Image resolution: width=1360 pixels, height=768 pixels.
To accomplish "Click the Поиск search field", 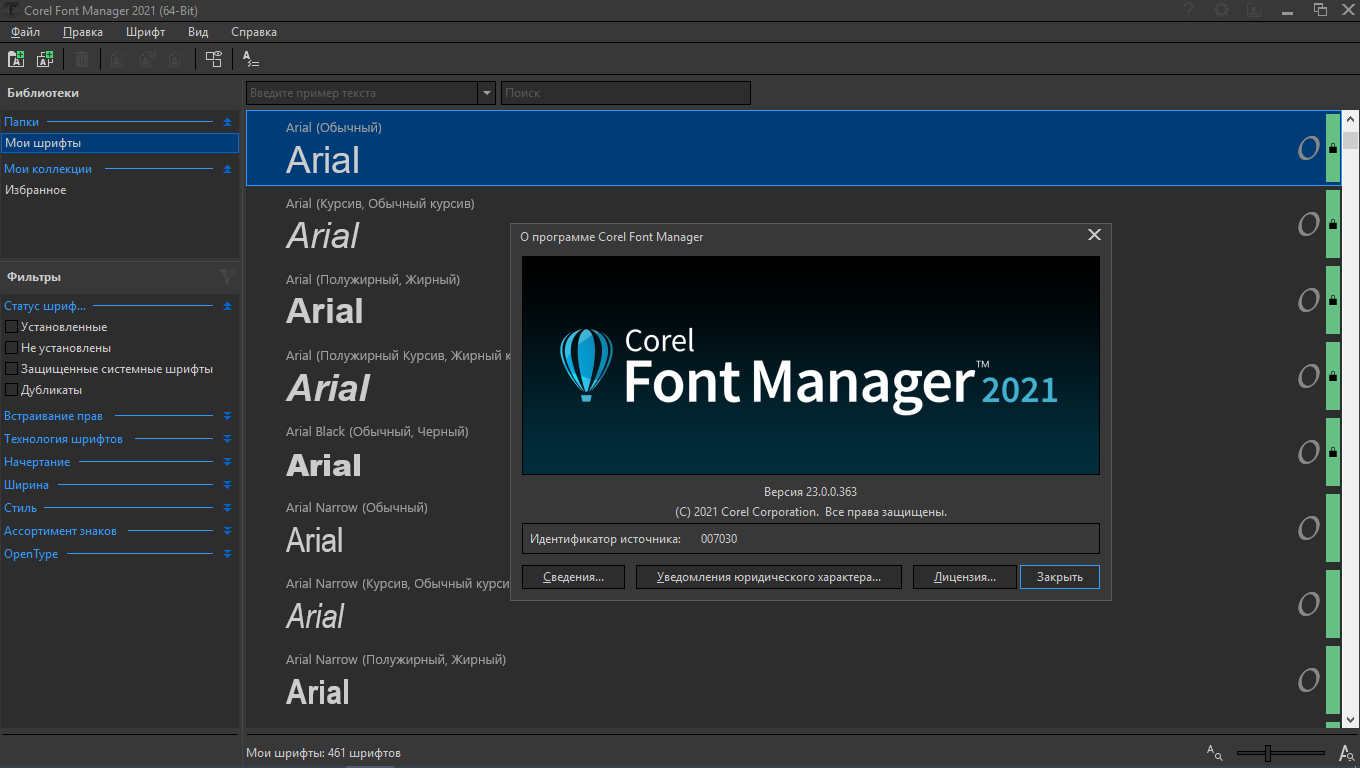I will (x=625, y=93).
